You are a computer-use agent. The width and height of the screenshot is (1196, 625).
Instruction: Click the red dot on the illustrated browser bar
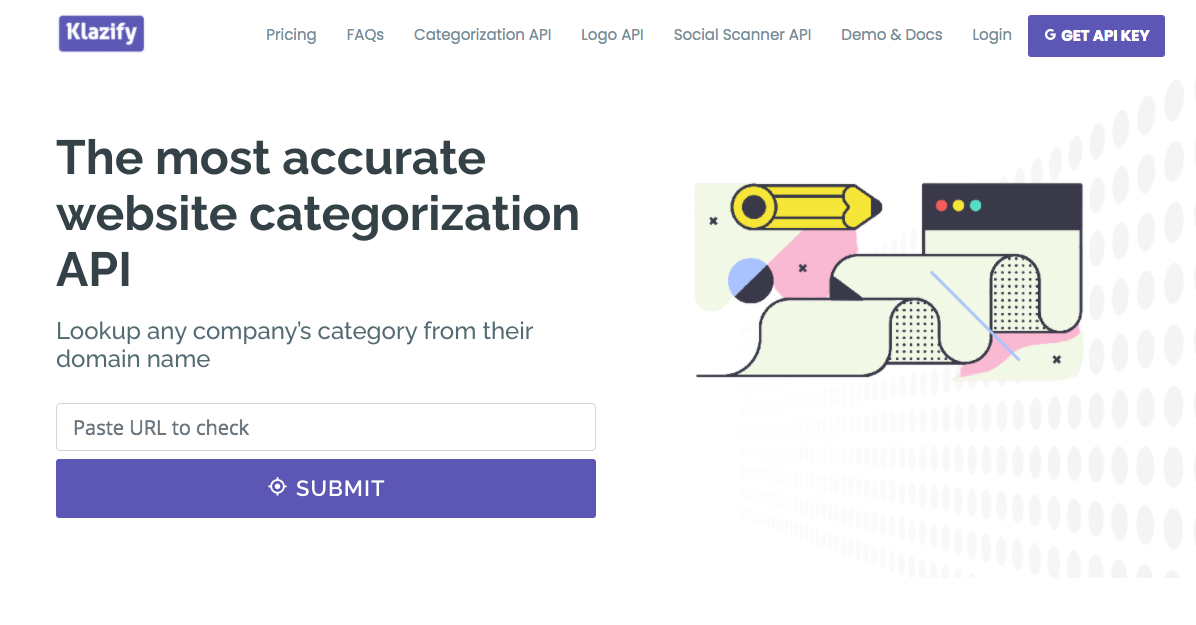941,205
